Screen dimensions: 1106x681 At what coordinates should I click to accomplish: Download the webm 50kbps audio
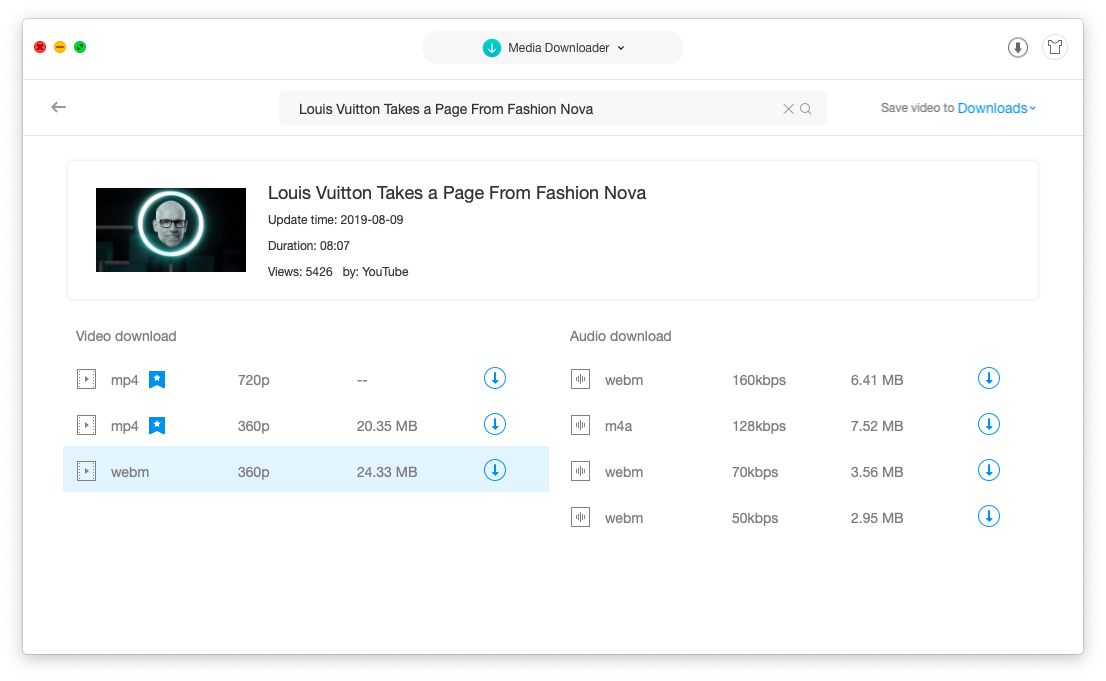click(988, 516)
